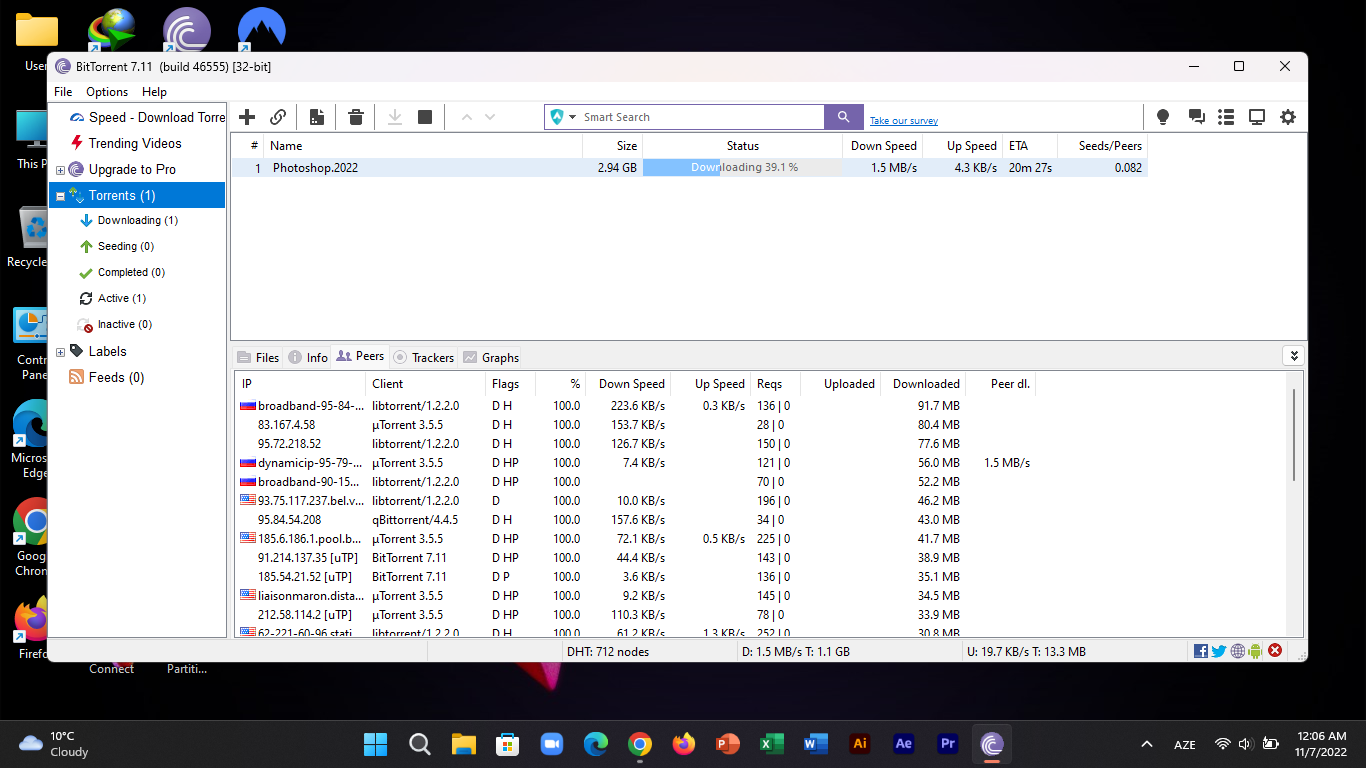Click the globe network icon in the status bar
This screenshot has height=768, width=1366.
tap(1238, 651)
